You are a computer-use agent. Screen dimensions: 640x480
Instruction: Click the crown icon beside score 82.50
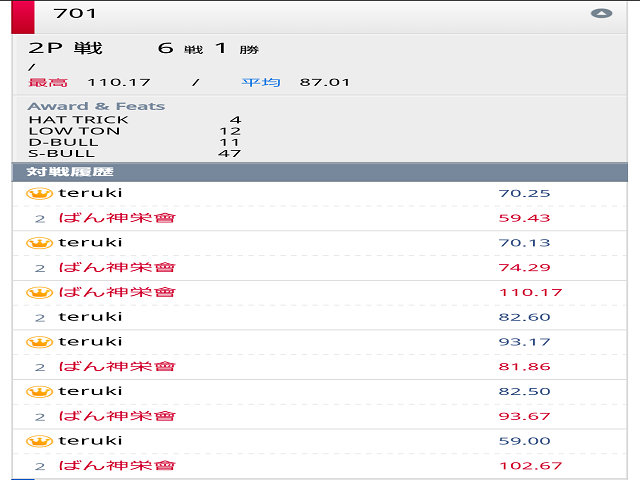(x=40, y=391)
